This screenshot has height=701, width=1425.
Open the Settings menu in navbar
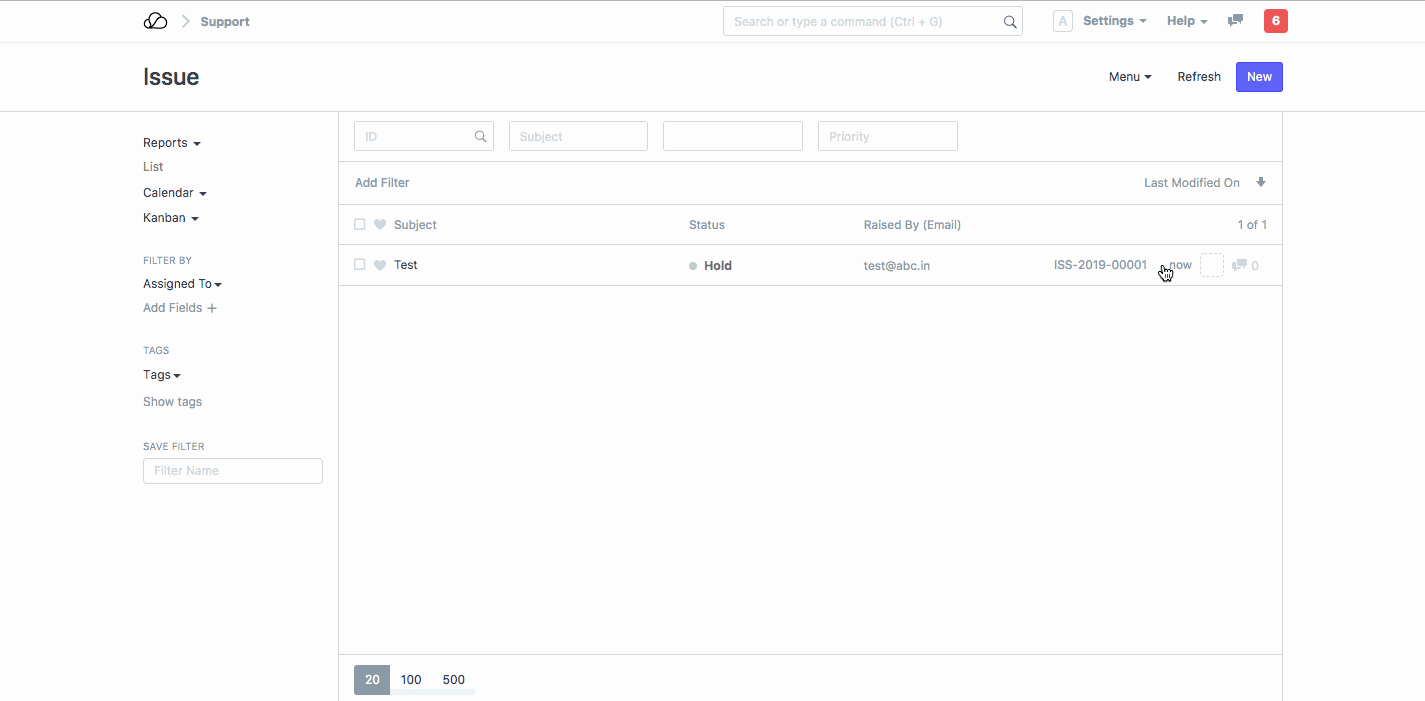click(x=1114, y=21)
